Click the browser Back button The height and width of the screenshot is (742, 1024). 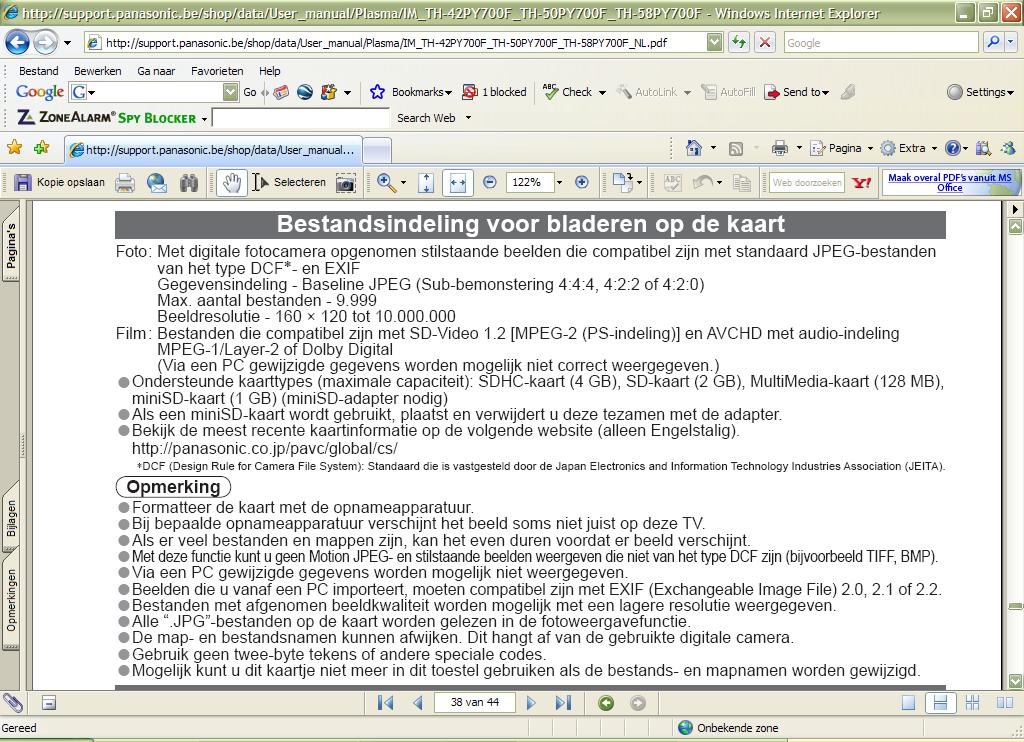(x=17, y=43)
